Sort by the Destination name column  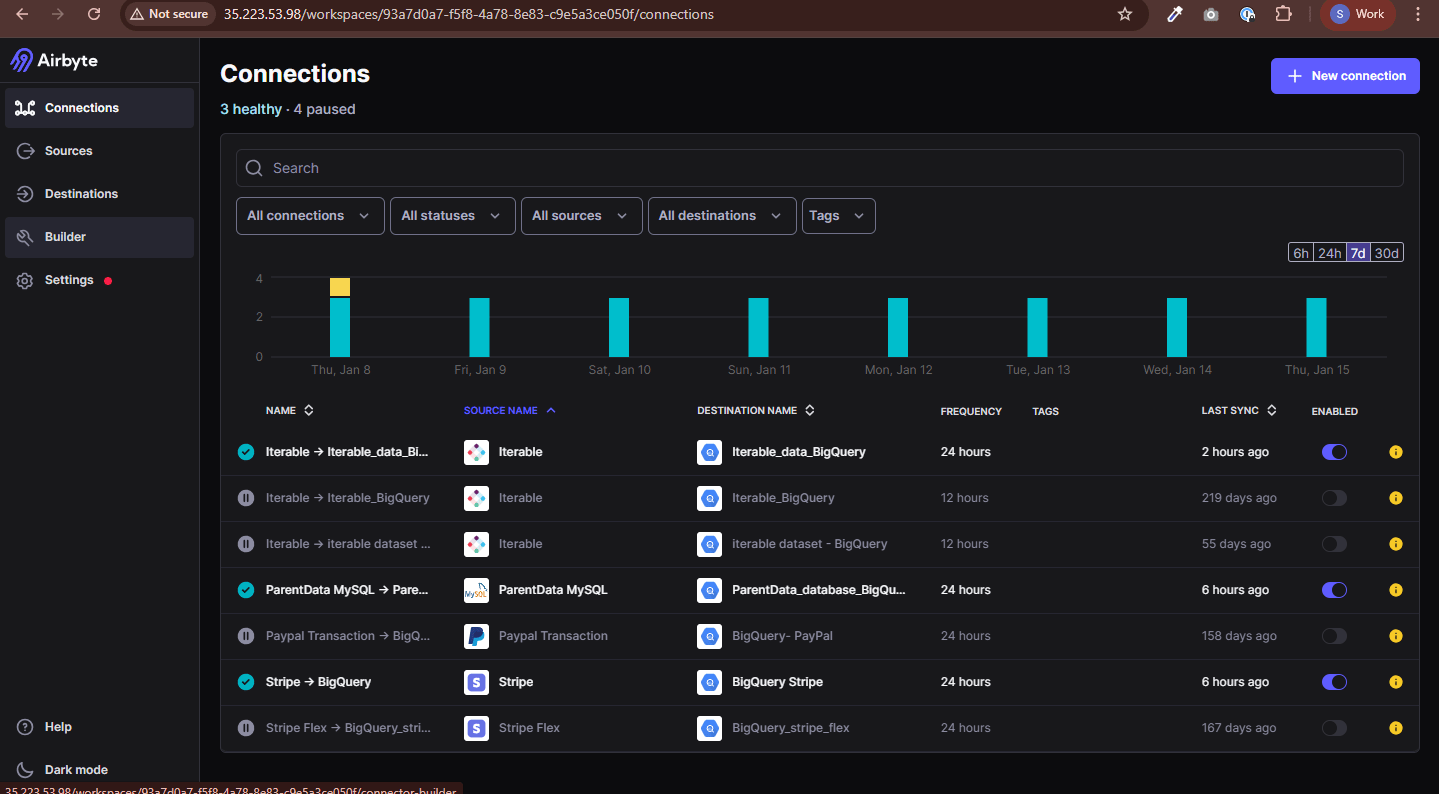click(x=756, y=411)
